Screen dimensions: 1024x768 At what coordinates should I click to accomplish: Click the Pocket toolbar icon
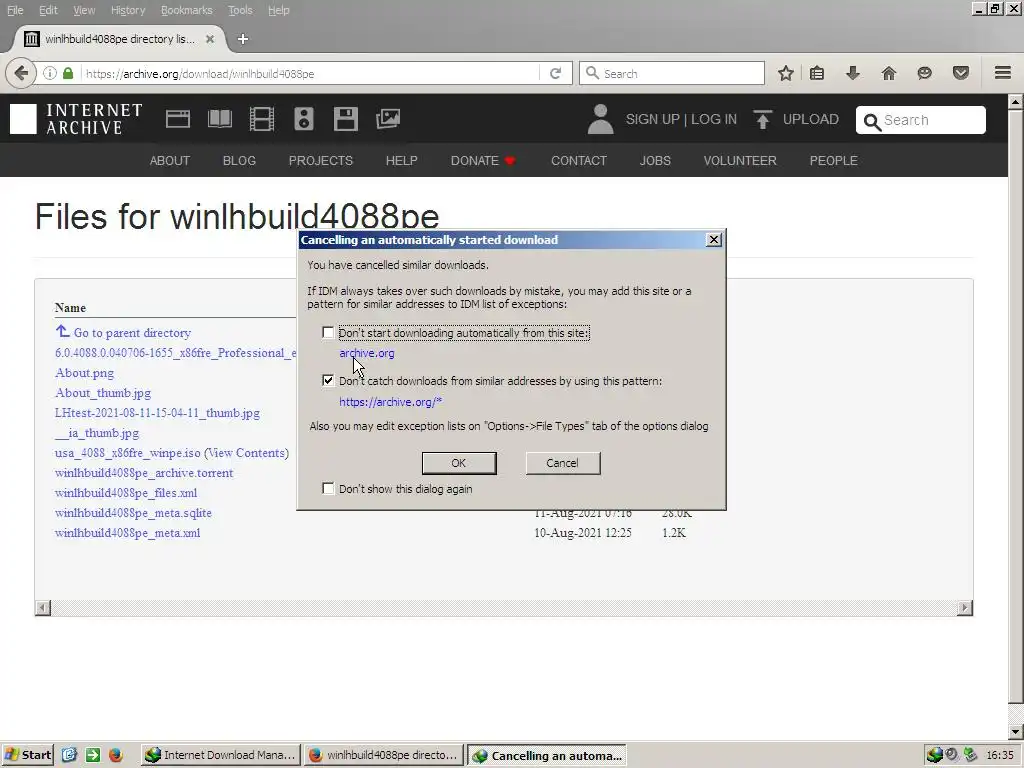961,73
